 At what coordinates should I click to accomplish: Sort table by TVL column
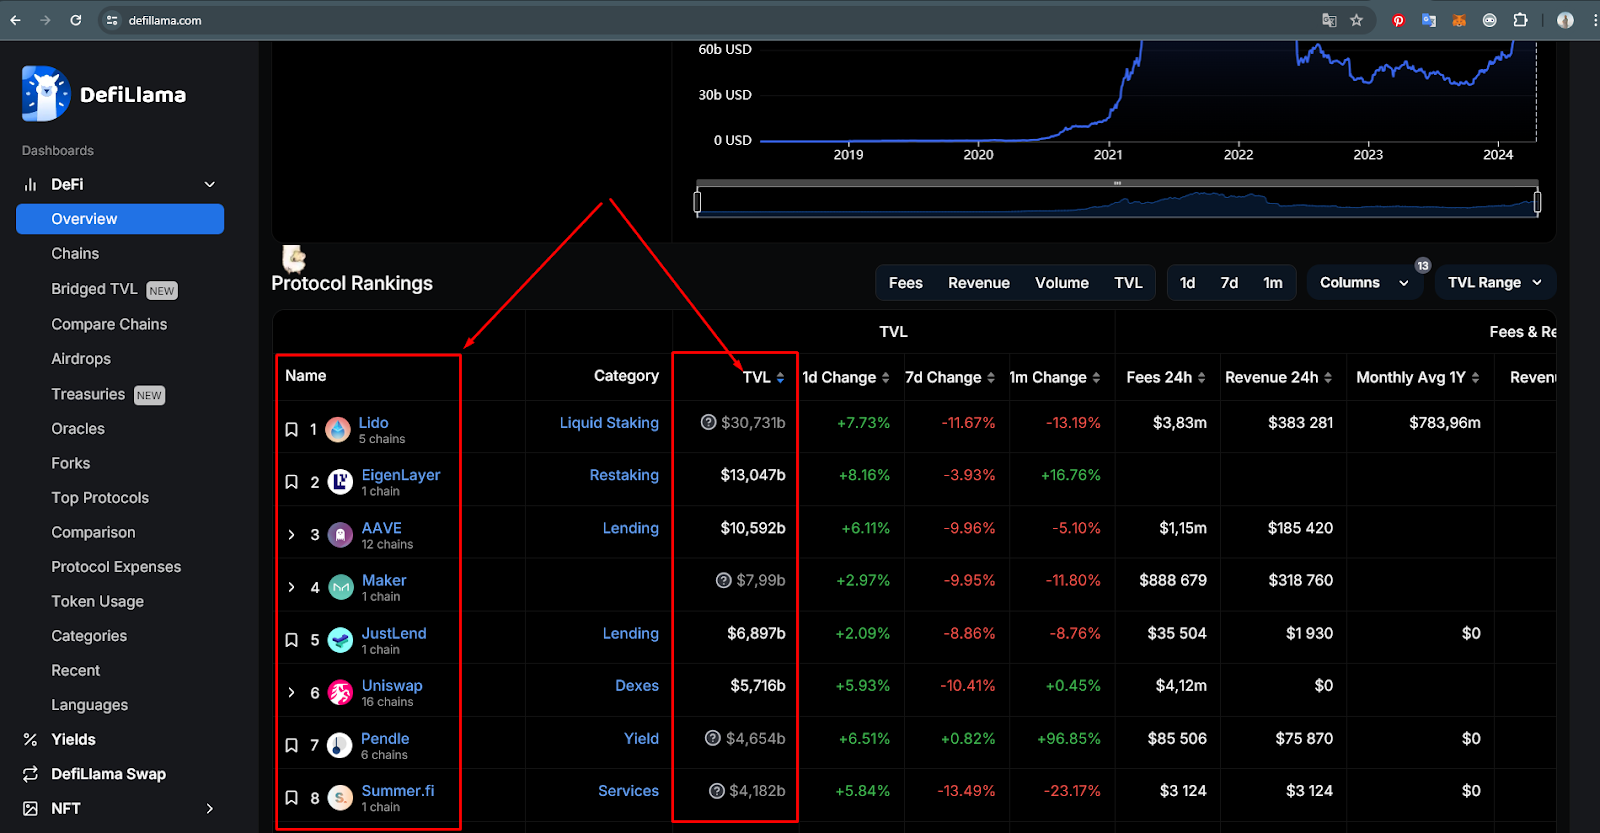pyautogui.click(x=764, y=377)
